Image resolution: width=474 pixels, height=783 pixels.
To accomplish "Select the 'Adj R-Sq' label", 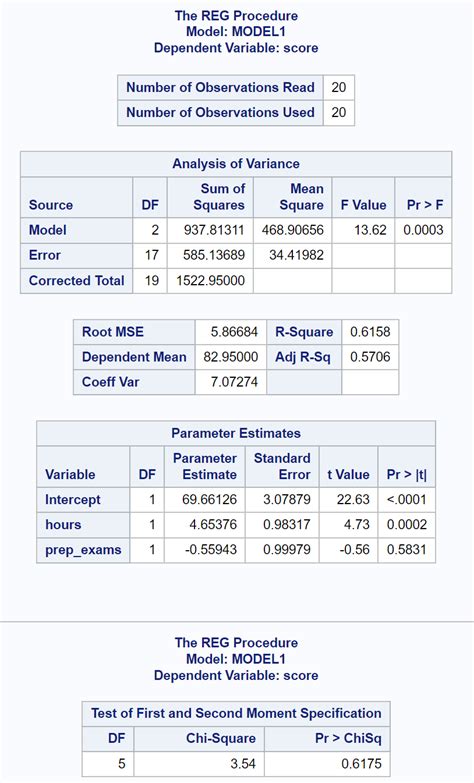I will [303, 357].
